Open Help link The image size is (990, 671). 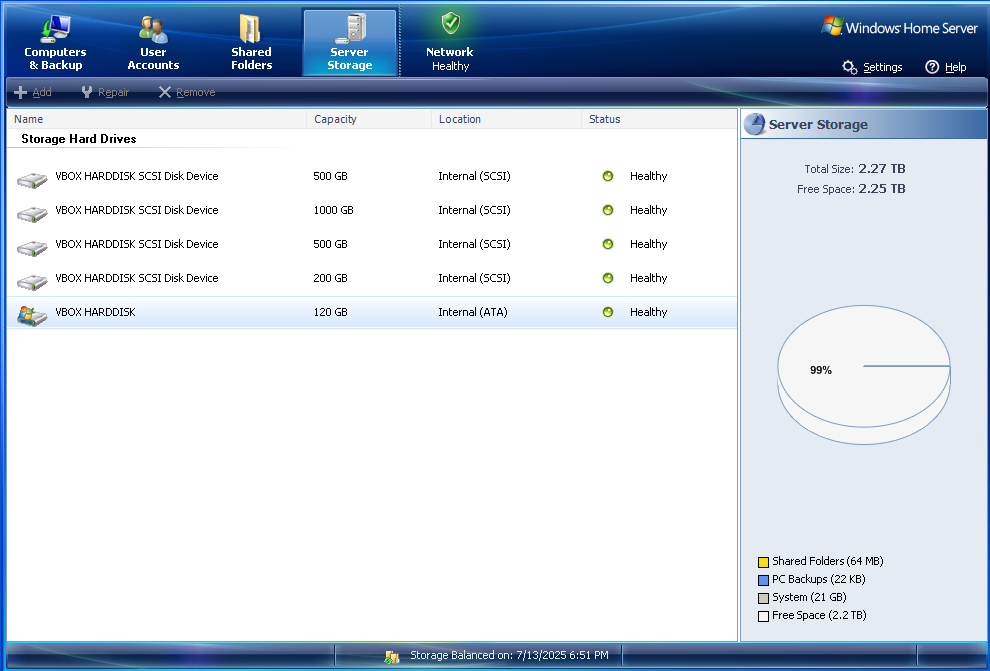coord(946,67)
